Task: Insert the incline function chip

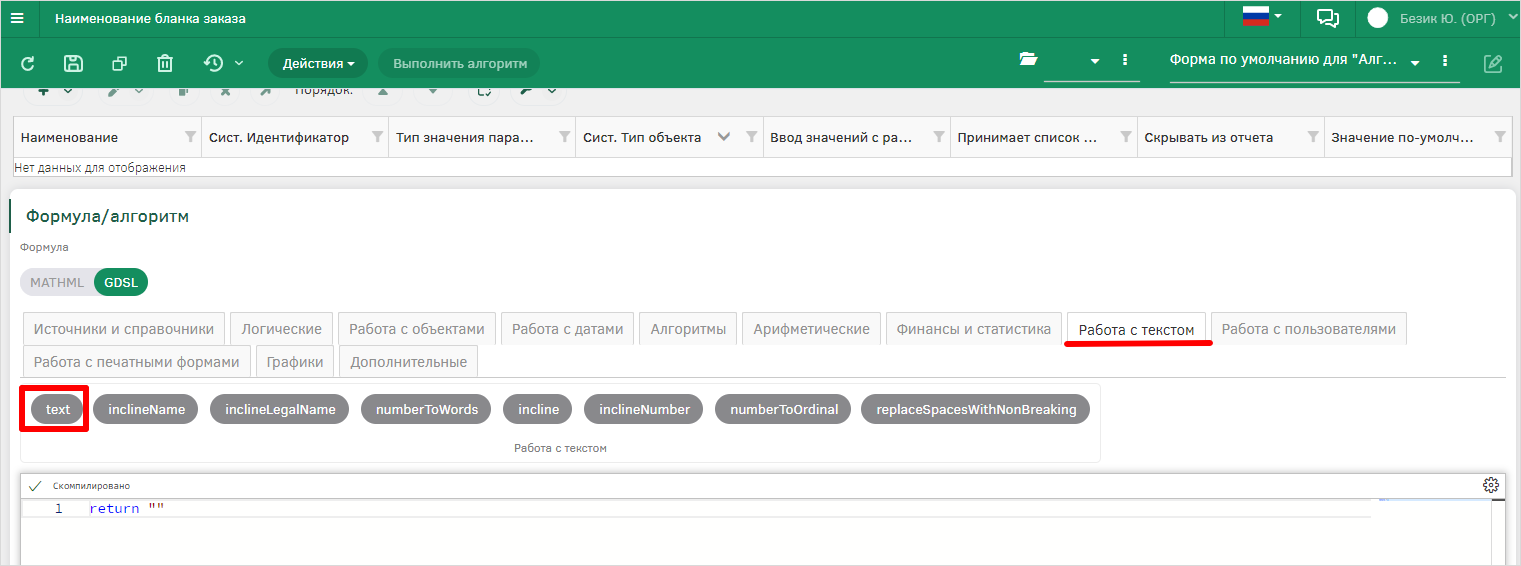Action: [538, 409]
